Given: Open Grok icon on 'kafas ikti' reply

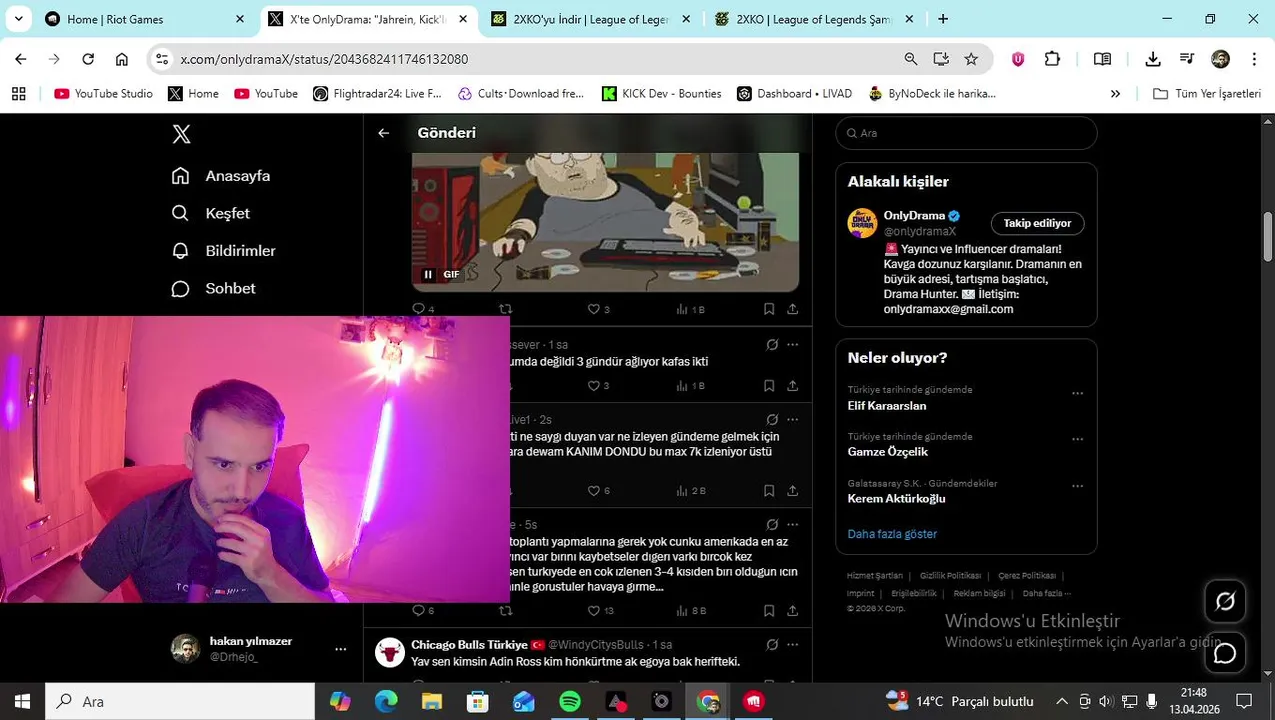Looking at the screenshot, I should pyautogui.click(x=772, y=345).
